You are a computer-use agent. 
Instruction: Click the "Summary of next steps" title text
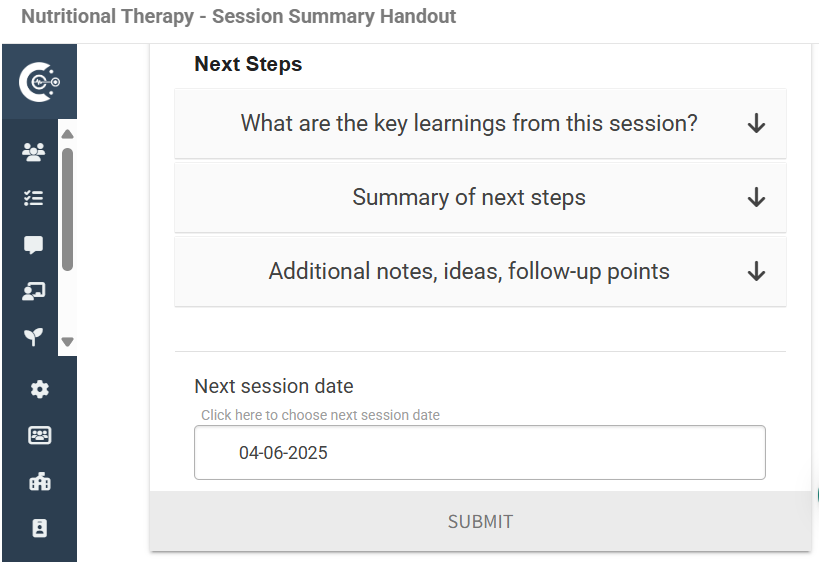click(x=469, y=198)
